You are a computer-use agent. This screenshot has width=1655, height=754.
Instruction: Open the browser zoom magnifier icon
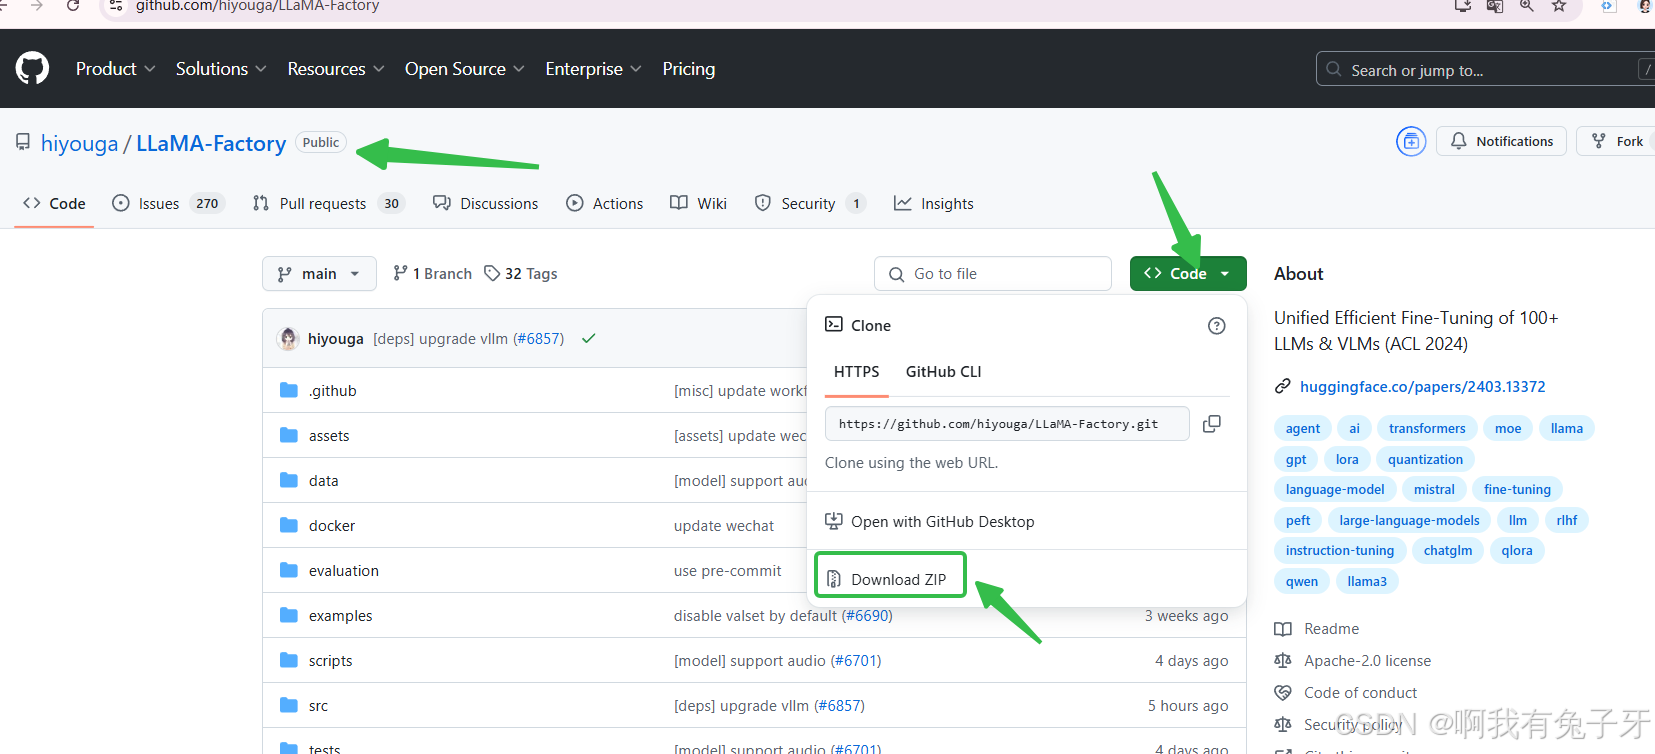pyautogui.click(x=1527, y=6)
